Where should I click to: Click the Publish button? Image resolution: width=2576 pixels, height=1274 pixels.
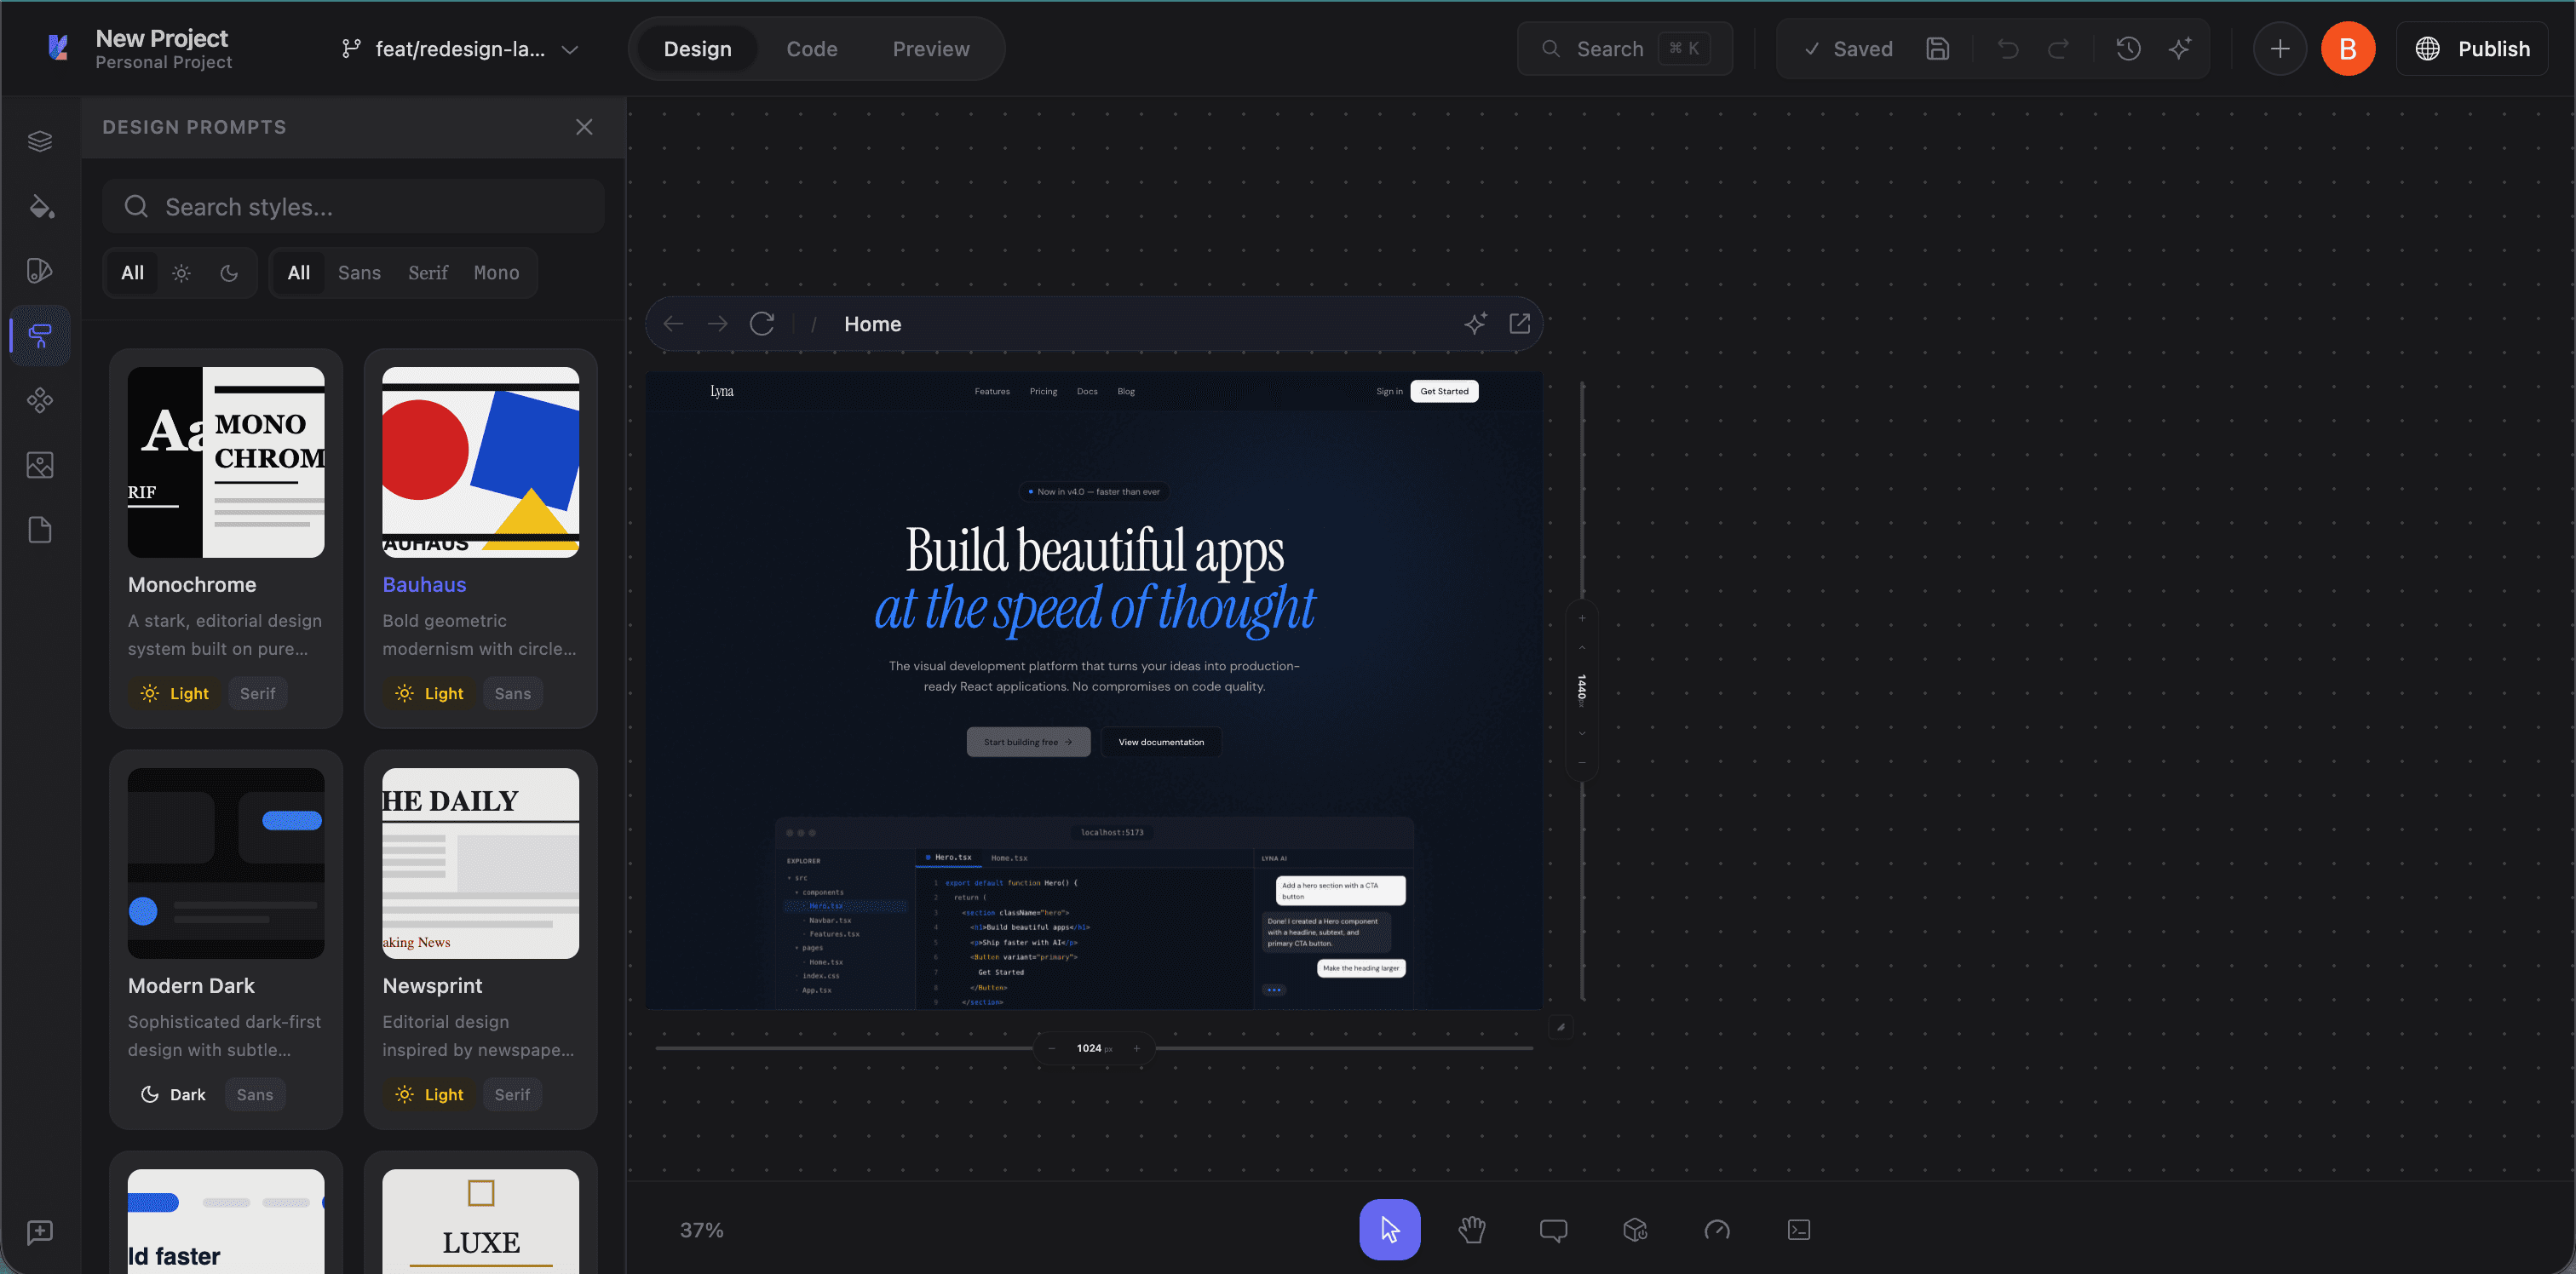click(x=2473, y=48)
